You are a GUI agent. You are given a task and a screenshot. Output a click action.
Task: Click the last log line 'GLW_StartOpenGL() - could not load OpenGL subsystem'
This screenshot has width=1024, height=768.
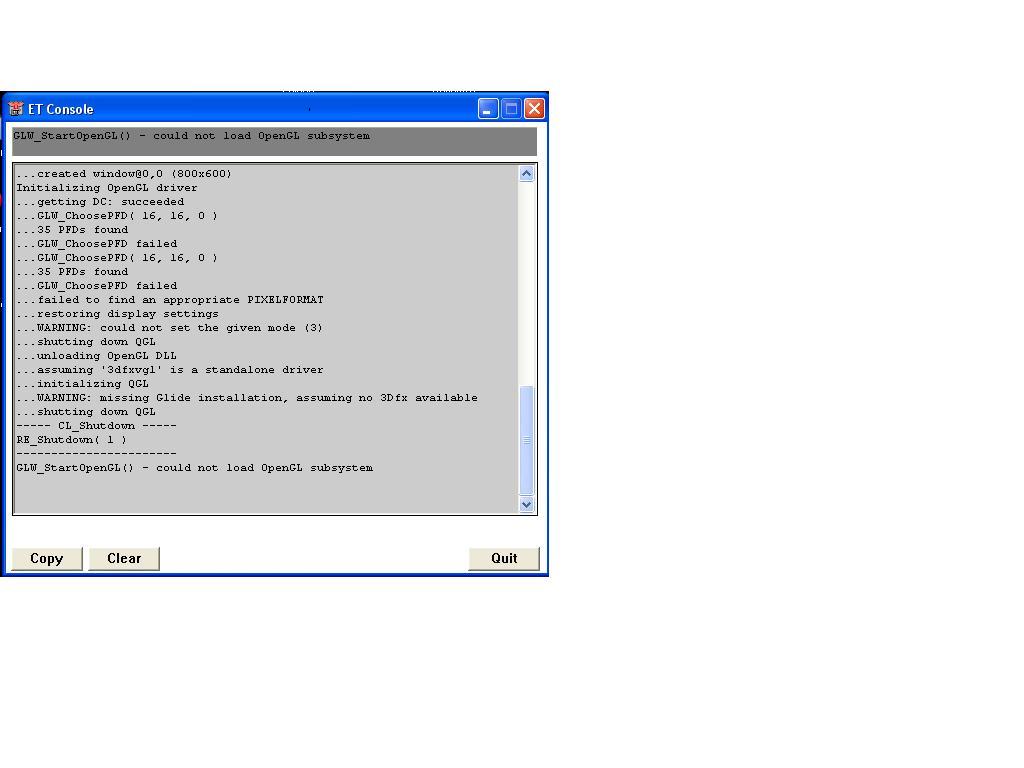[195, 468]
